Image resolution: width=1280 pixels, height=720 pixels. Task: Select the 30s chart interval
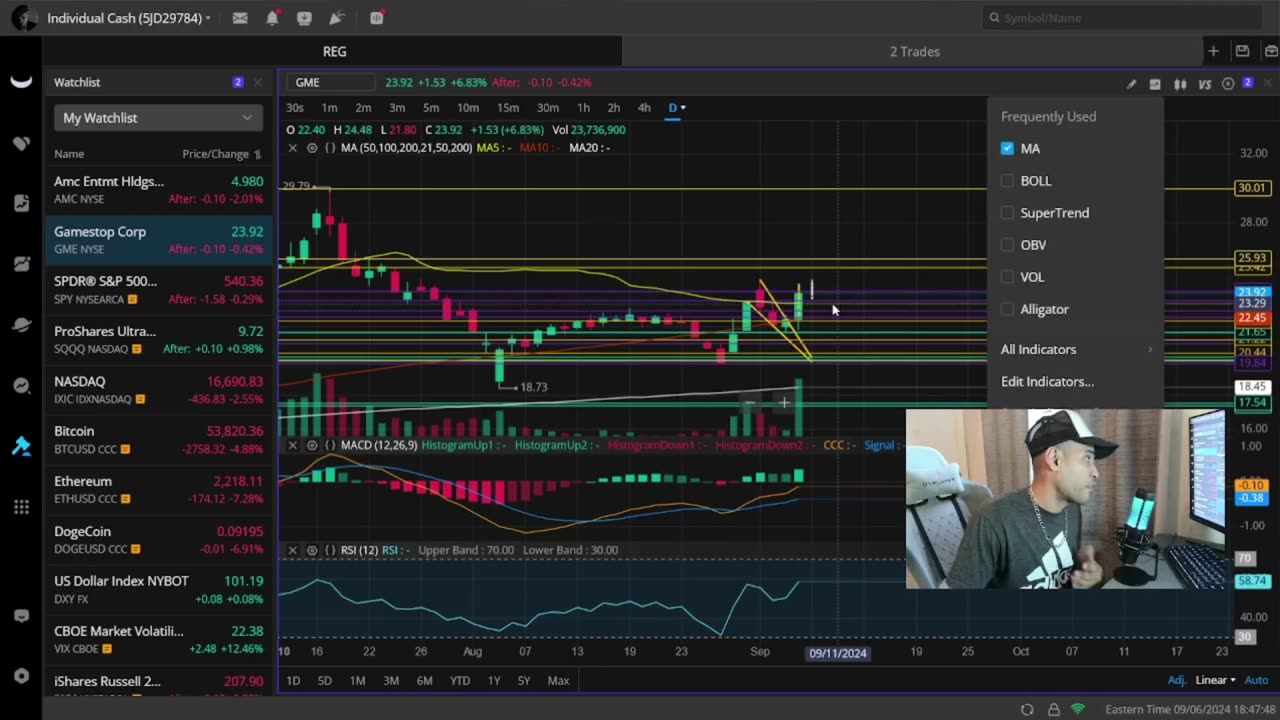tap(295, 107)
